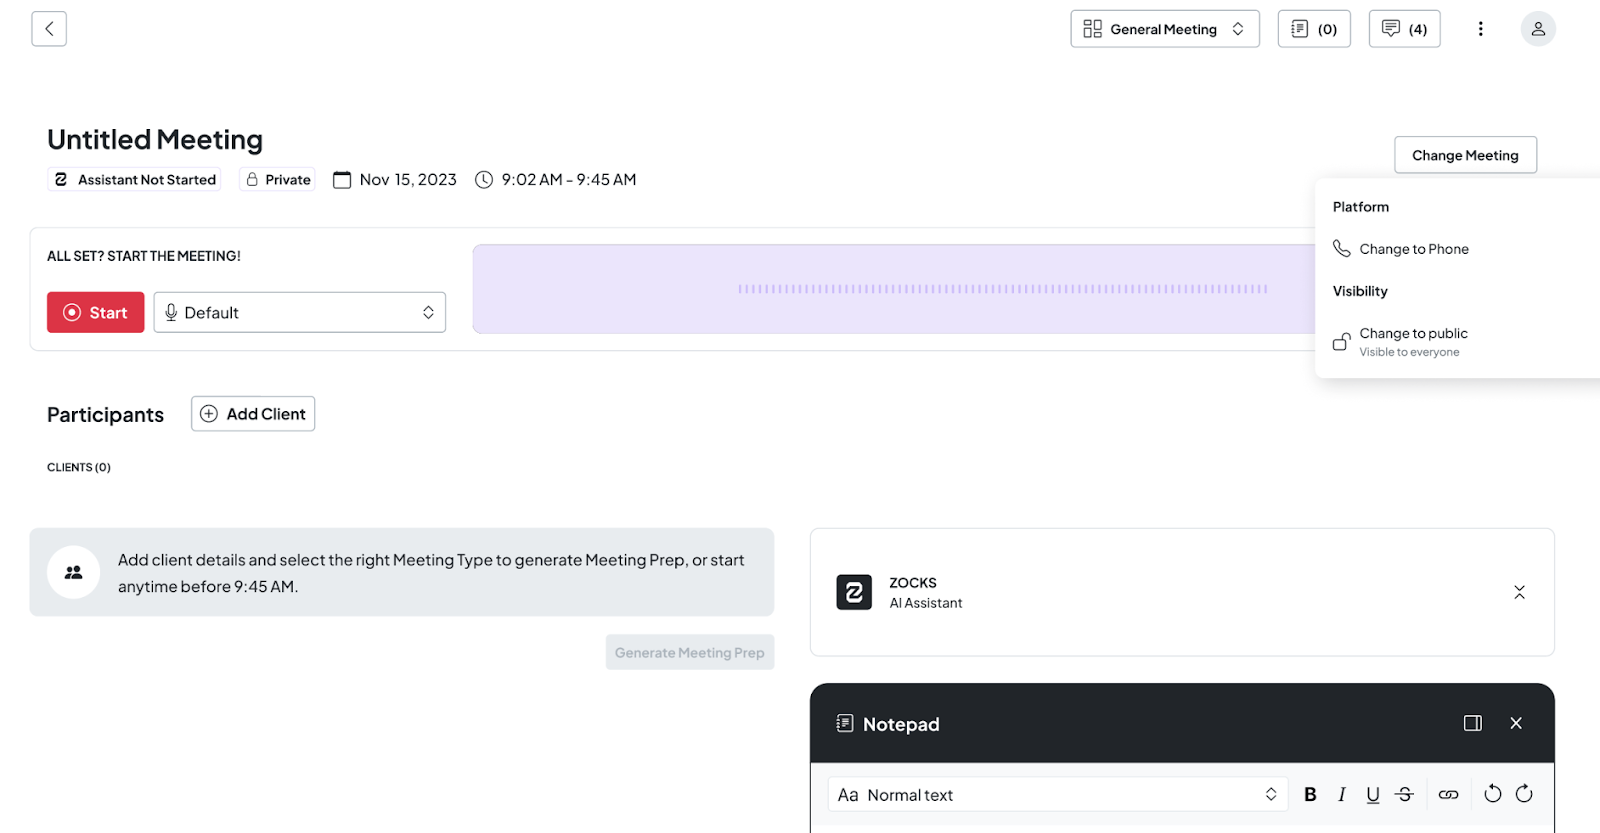Open the General Meeting type dropdown
The width and height of the screenshot is (1600, 833).
tap(1165, 29)
